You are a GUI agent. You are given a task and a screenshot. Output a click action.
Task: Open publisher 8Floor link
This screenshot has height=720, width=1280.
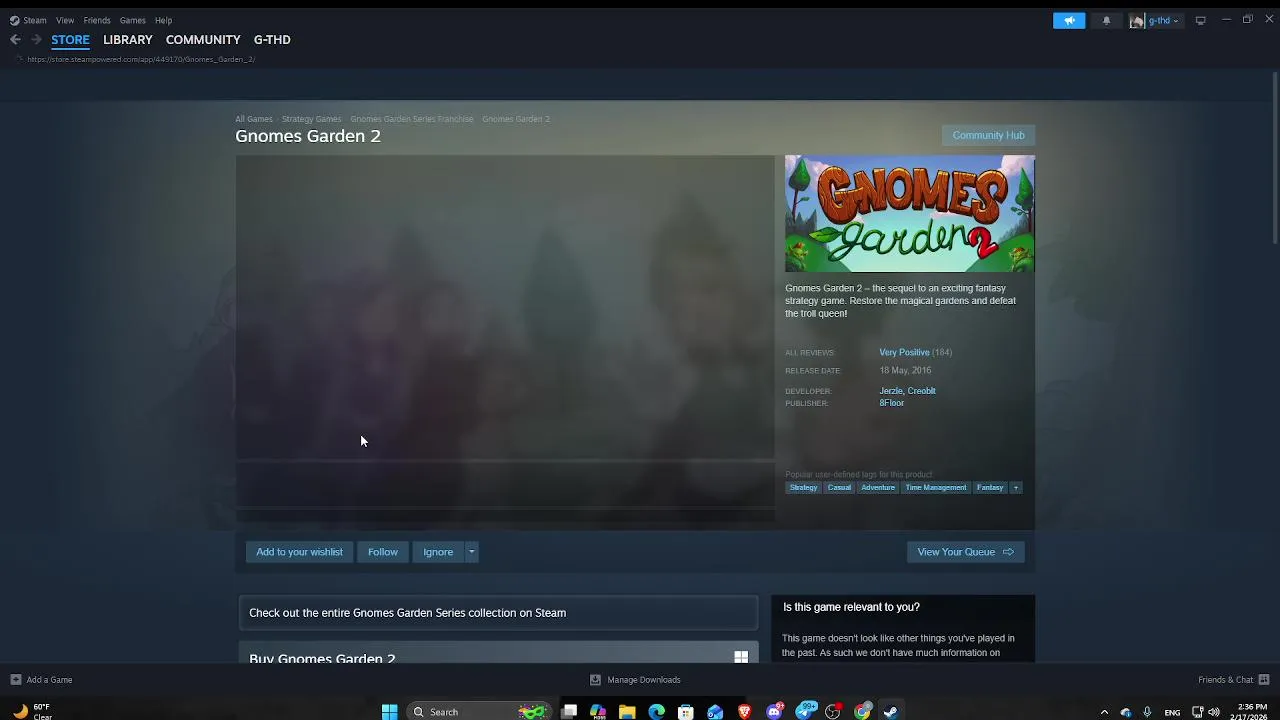(891, 403)
